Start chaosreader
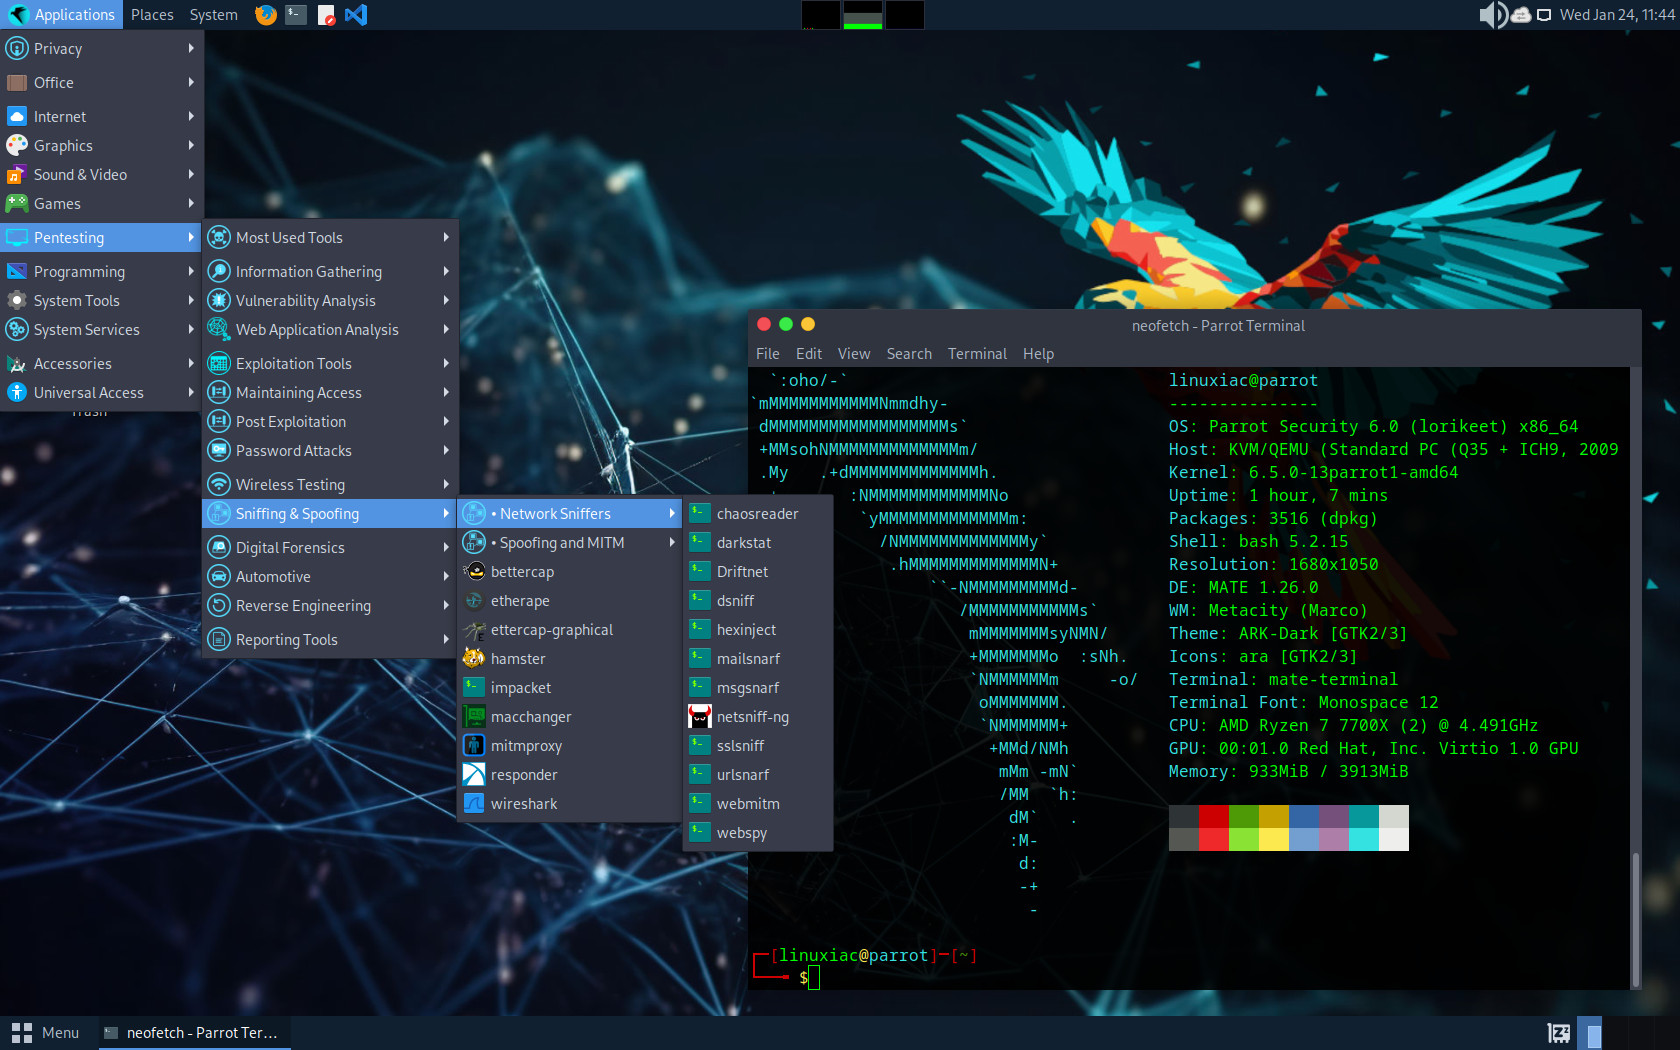 click(758, 514)
